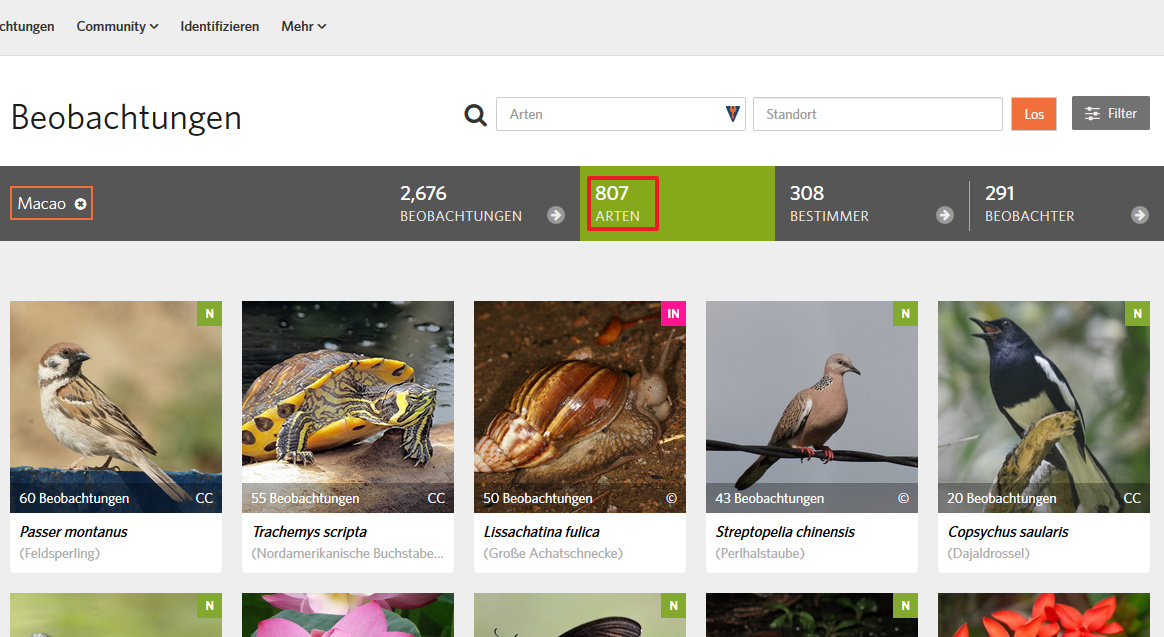
Task: Open the Community dropdown menu
Action: tap(117, 26)
